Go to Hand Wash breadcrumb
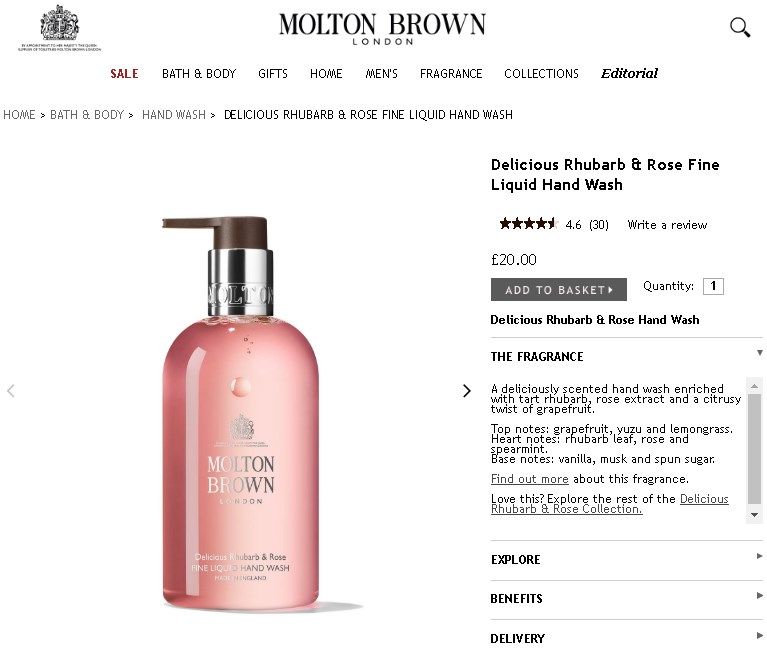Viewport: 767px width, 652px height. point(174,114)
